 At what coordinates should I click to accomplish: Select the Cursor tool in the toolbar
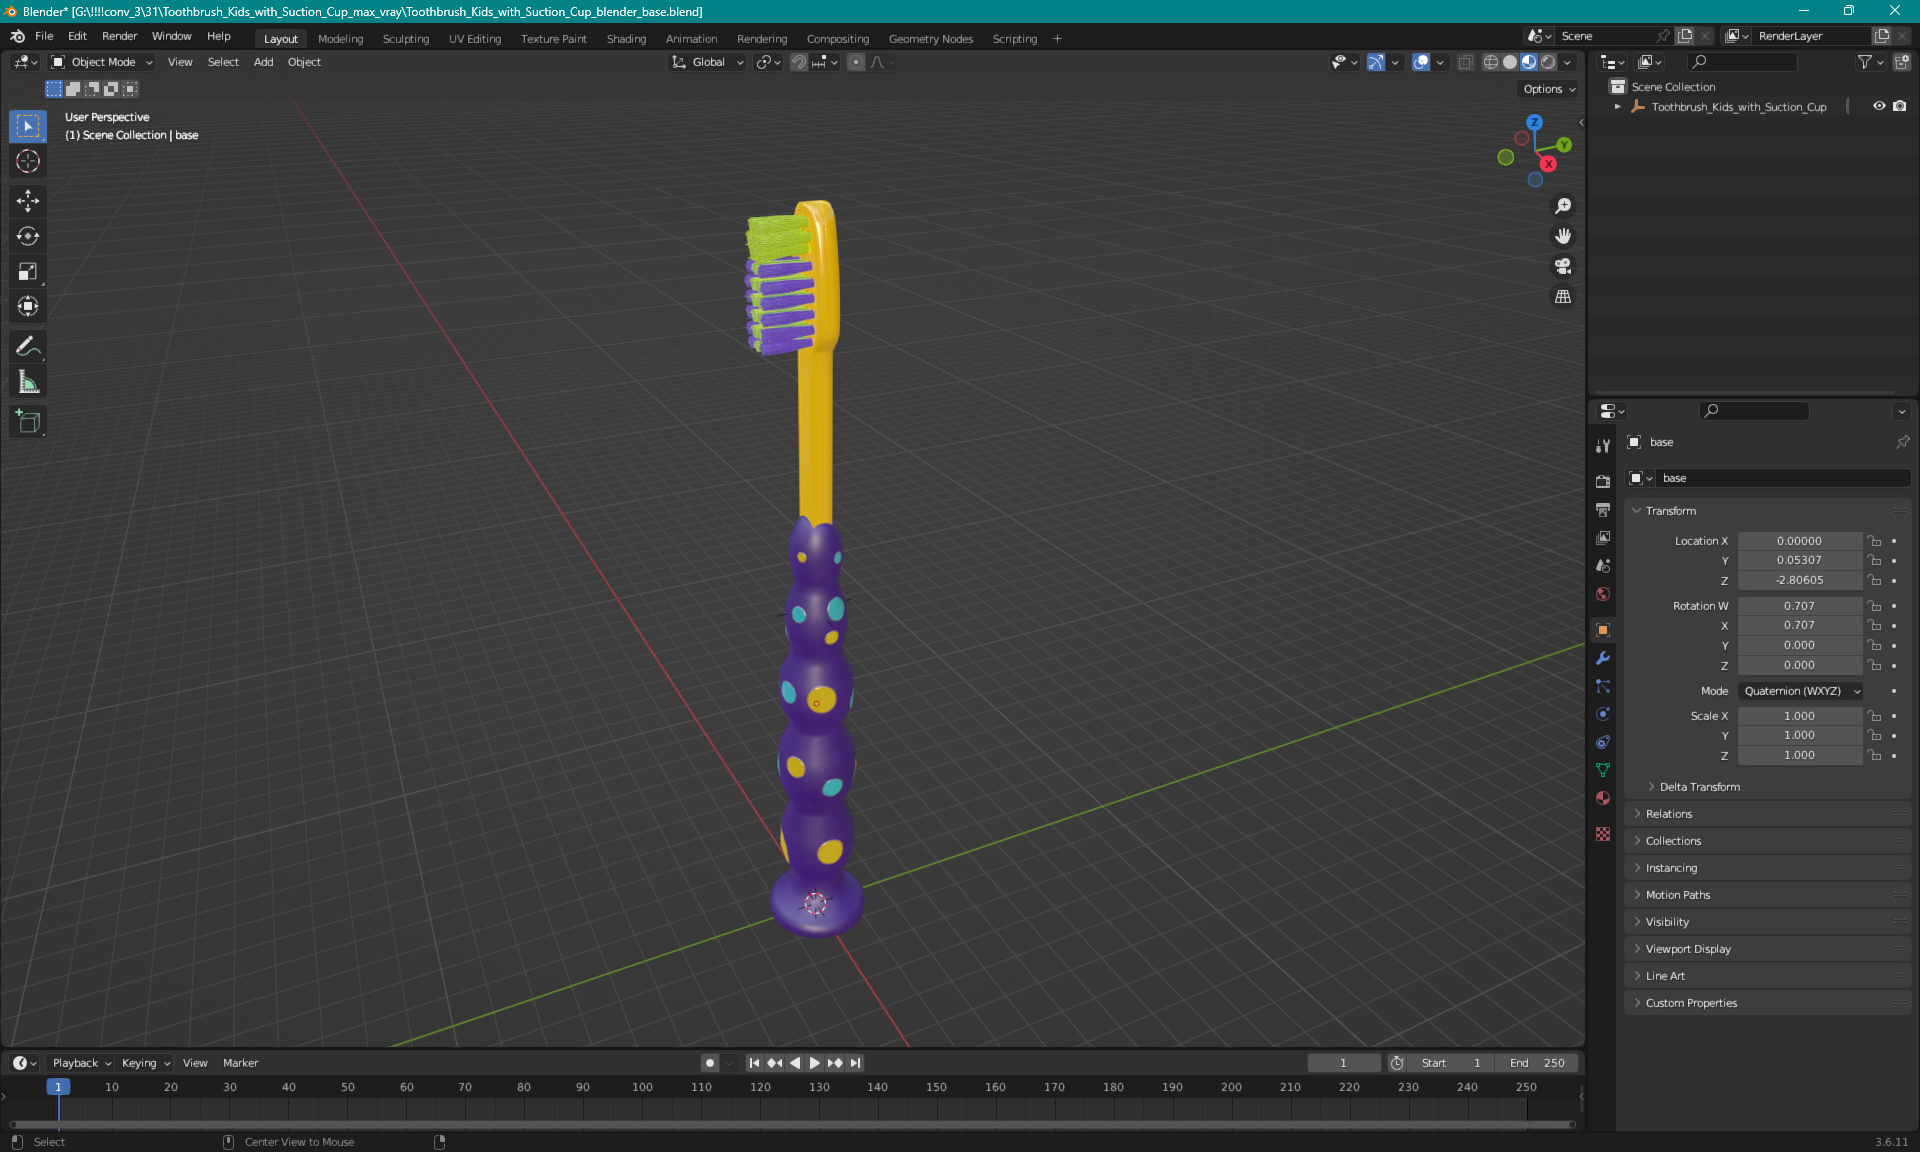coord(28,161)
